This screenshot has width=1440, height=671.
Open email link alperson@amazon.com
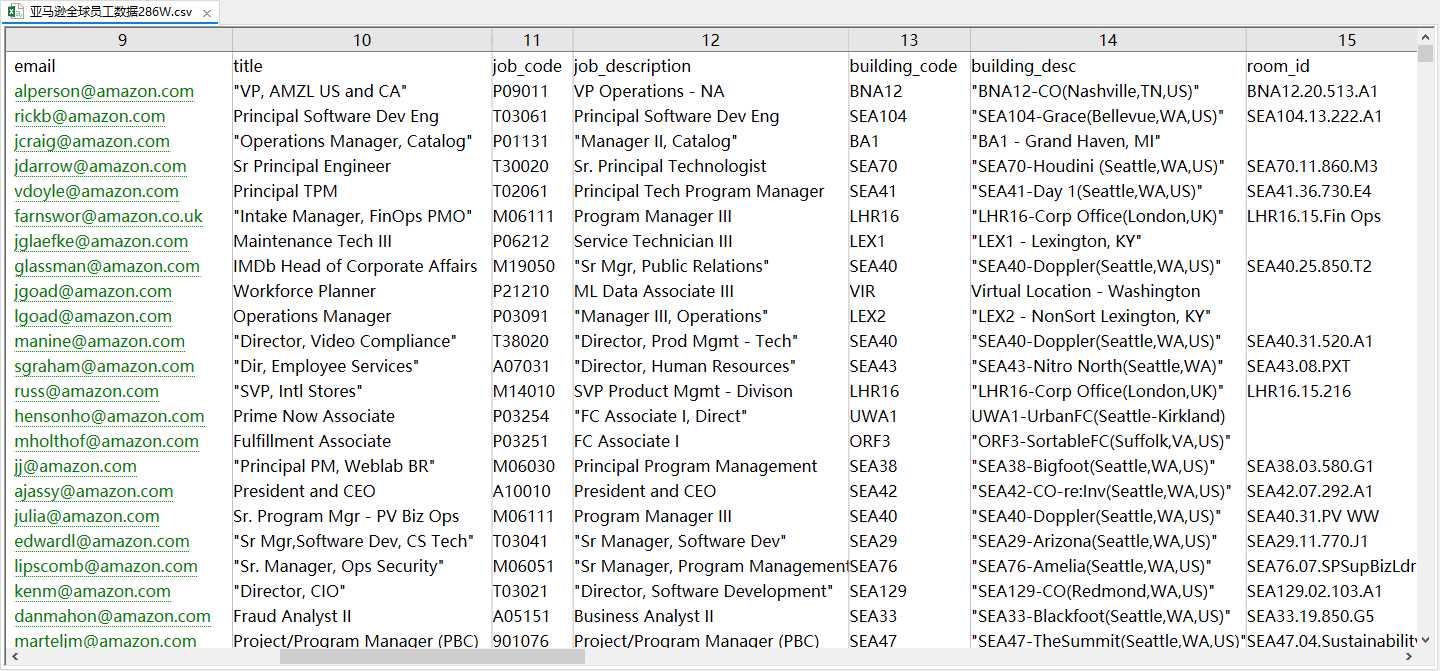coord(104,91)
